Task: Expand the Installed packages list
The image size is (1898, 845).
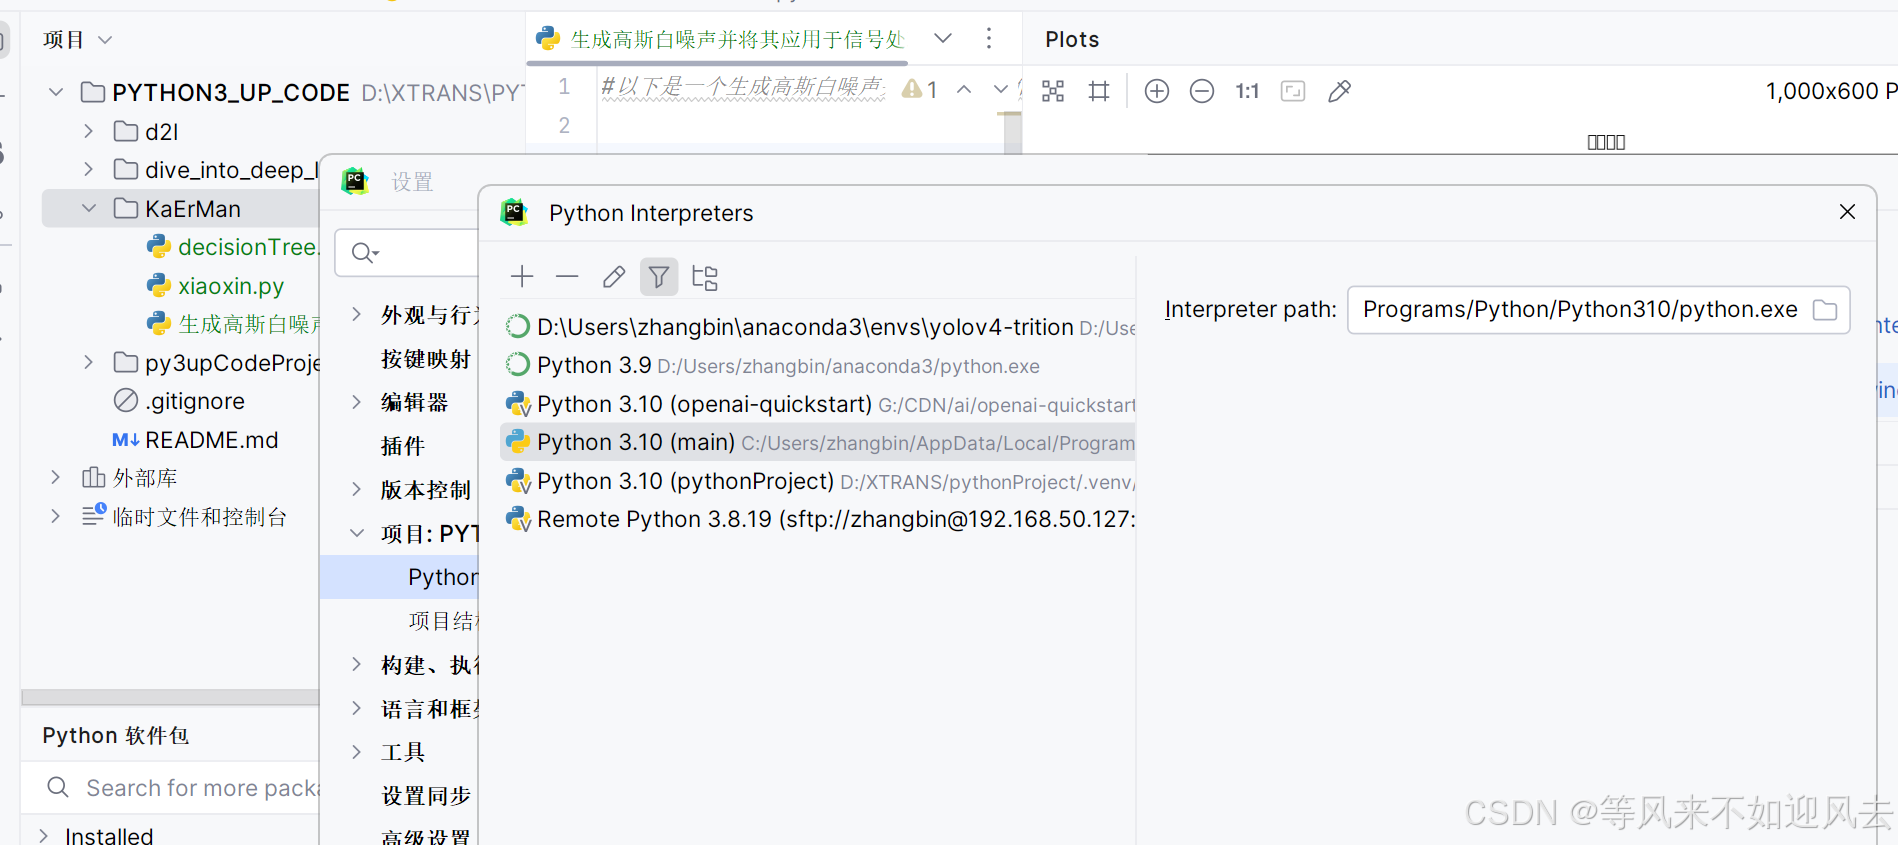Action: tap(44, 835)
